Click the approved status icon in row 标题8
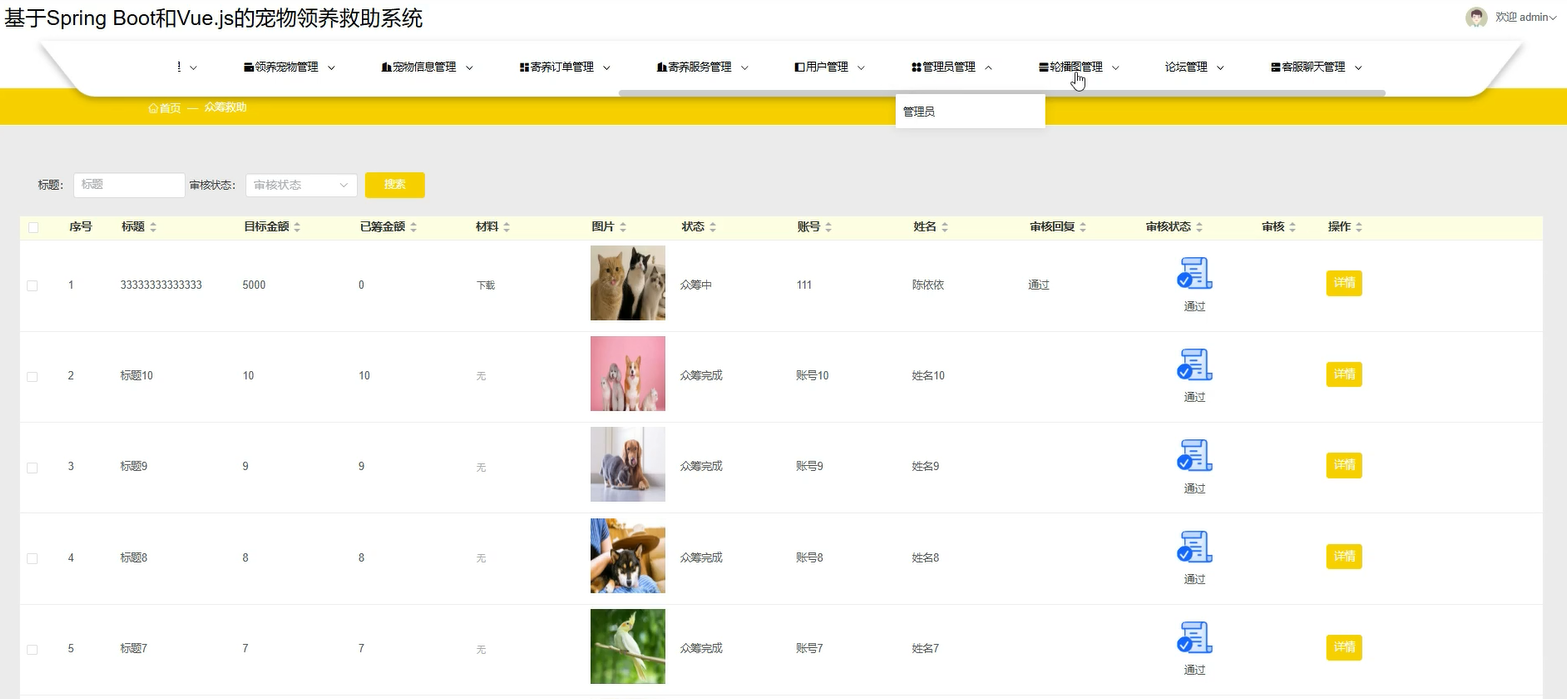 click(1195, 546)
